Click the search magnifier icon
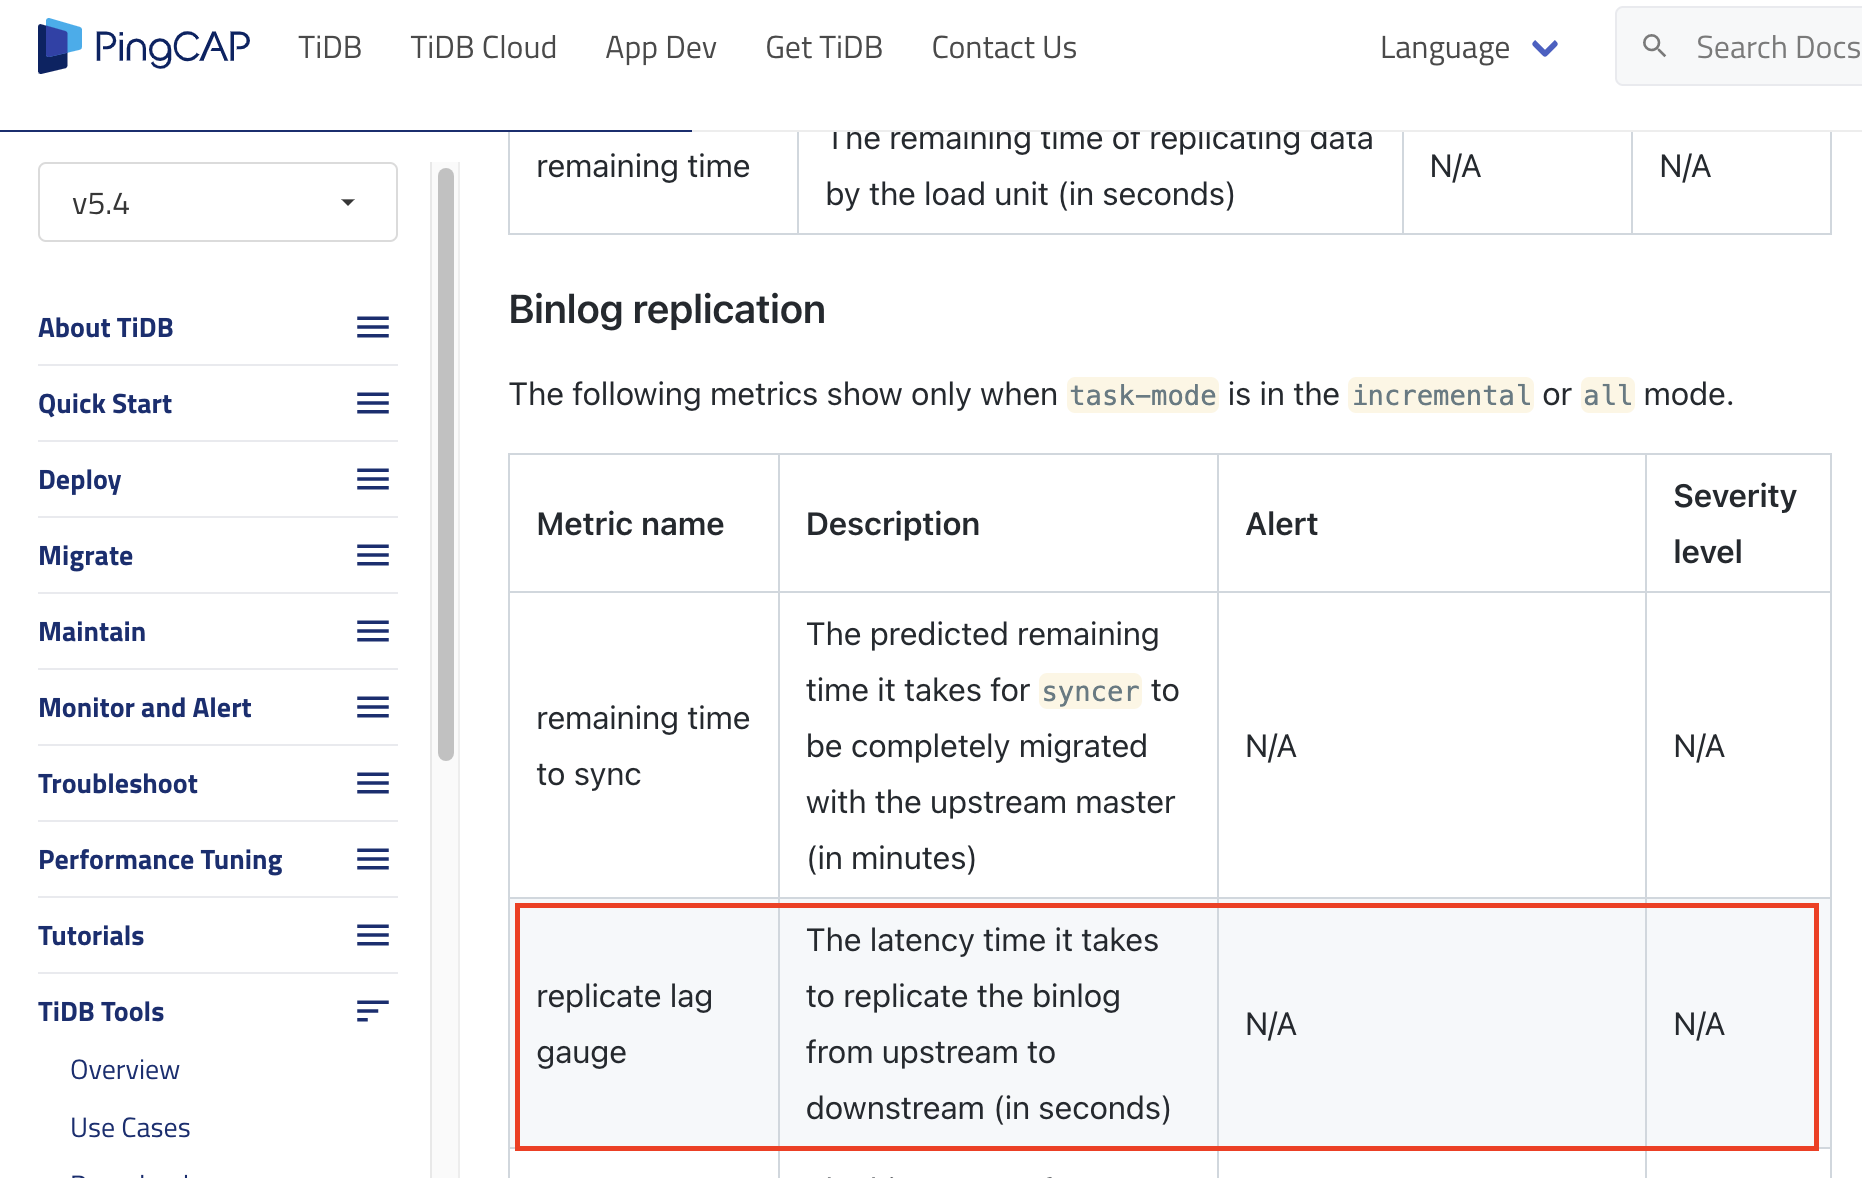The height and width of the screenshot is (1178, 1862). (x=1654, y=46)
